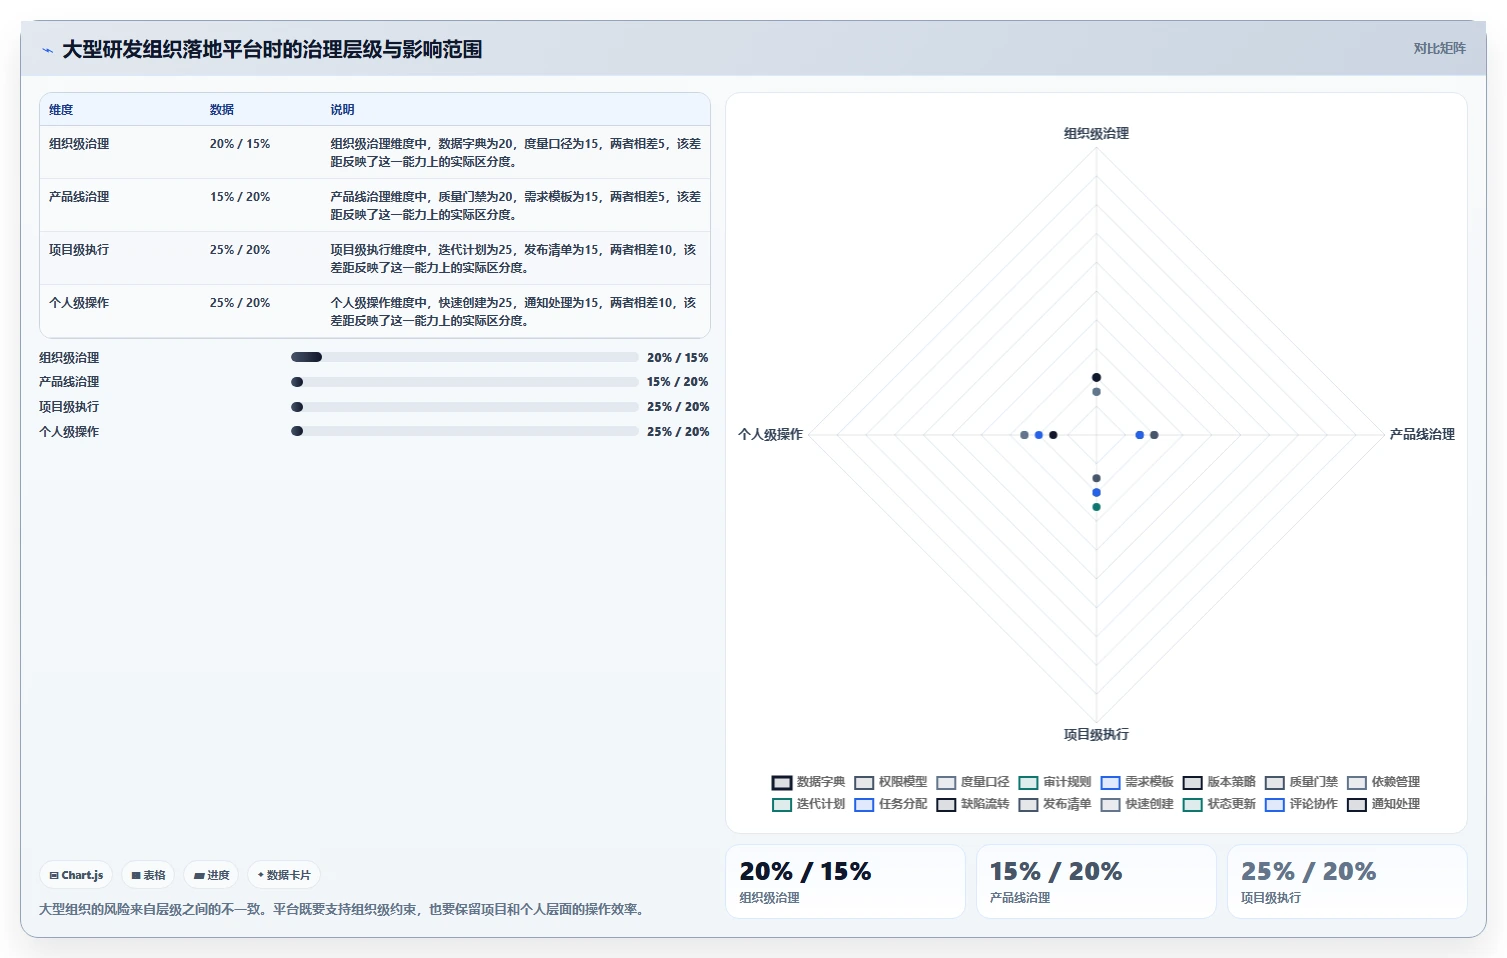
Task: Show the 快速创建 dataset via its legend entry
Action: pos(1136,804)
